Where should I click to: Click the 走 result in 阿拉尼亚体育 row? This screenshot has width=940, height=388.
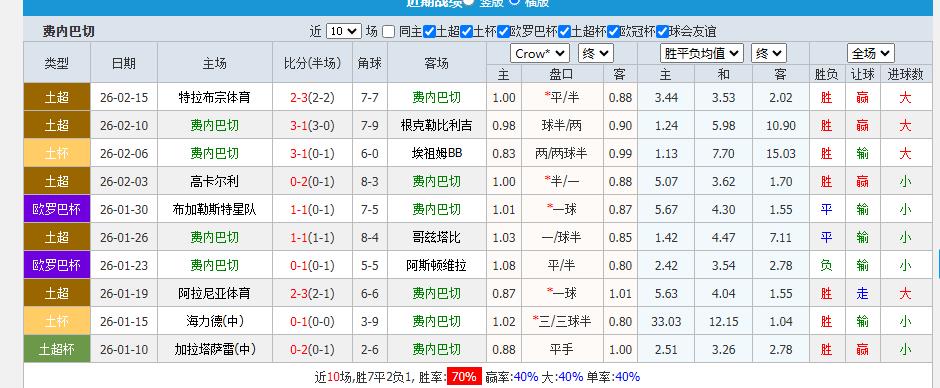(863, 293)
